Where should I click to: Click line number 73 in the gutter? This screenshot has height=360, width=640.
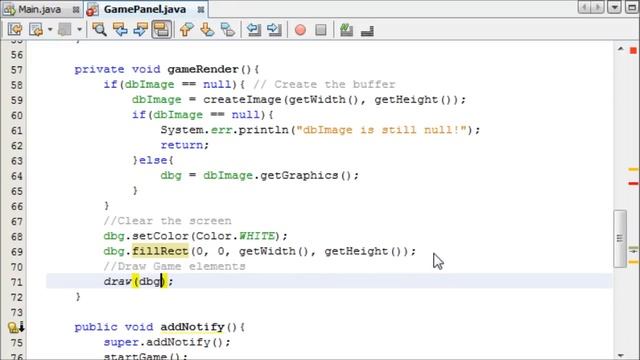16,313
